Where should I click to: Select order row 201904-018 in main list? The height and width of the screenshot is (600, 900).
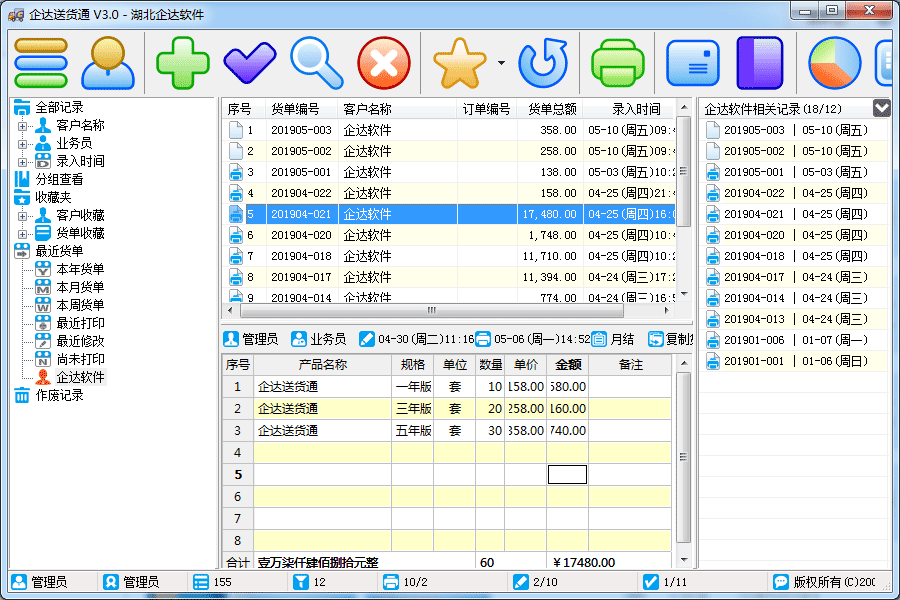click(449, 256)
